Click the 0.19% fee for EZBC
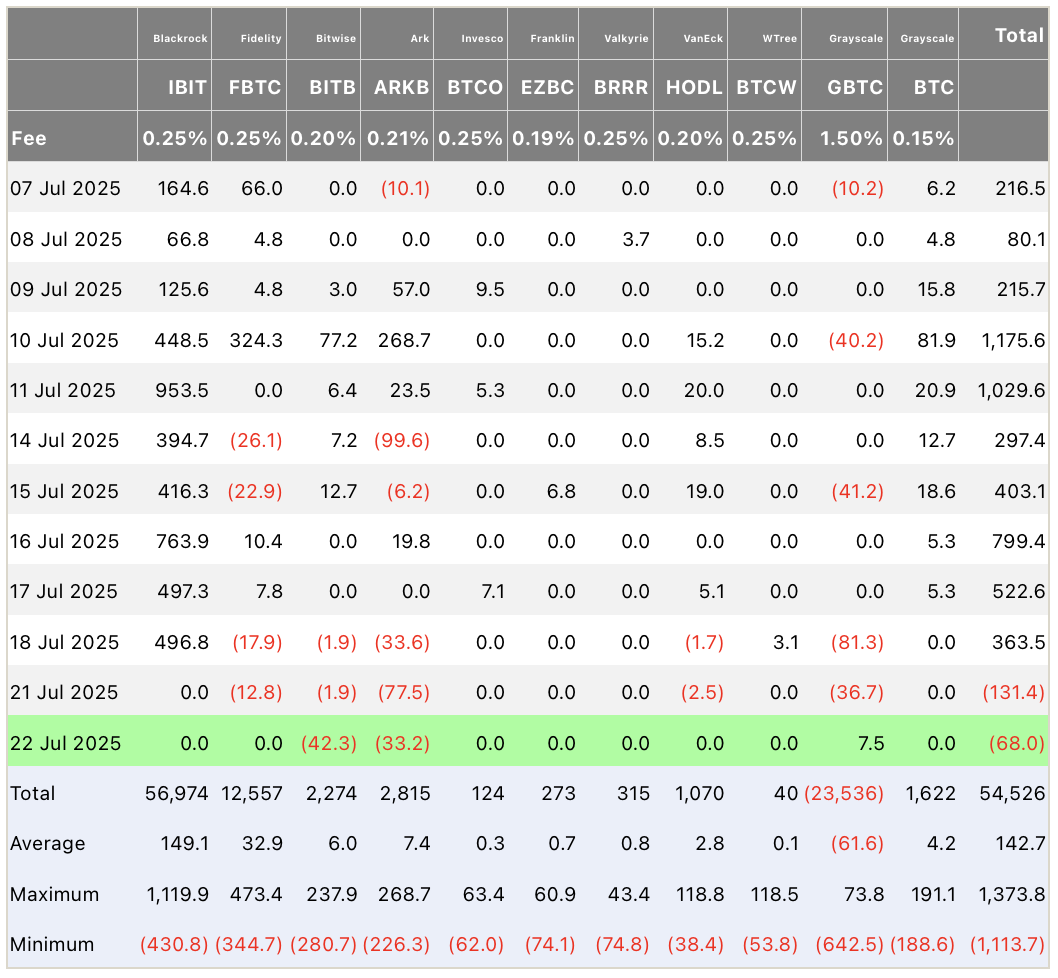Viewport: 1058px width, 978px height. tap(543, 138)
